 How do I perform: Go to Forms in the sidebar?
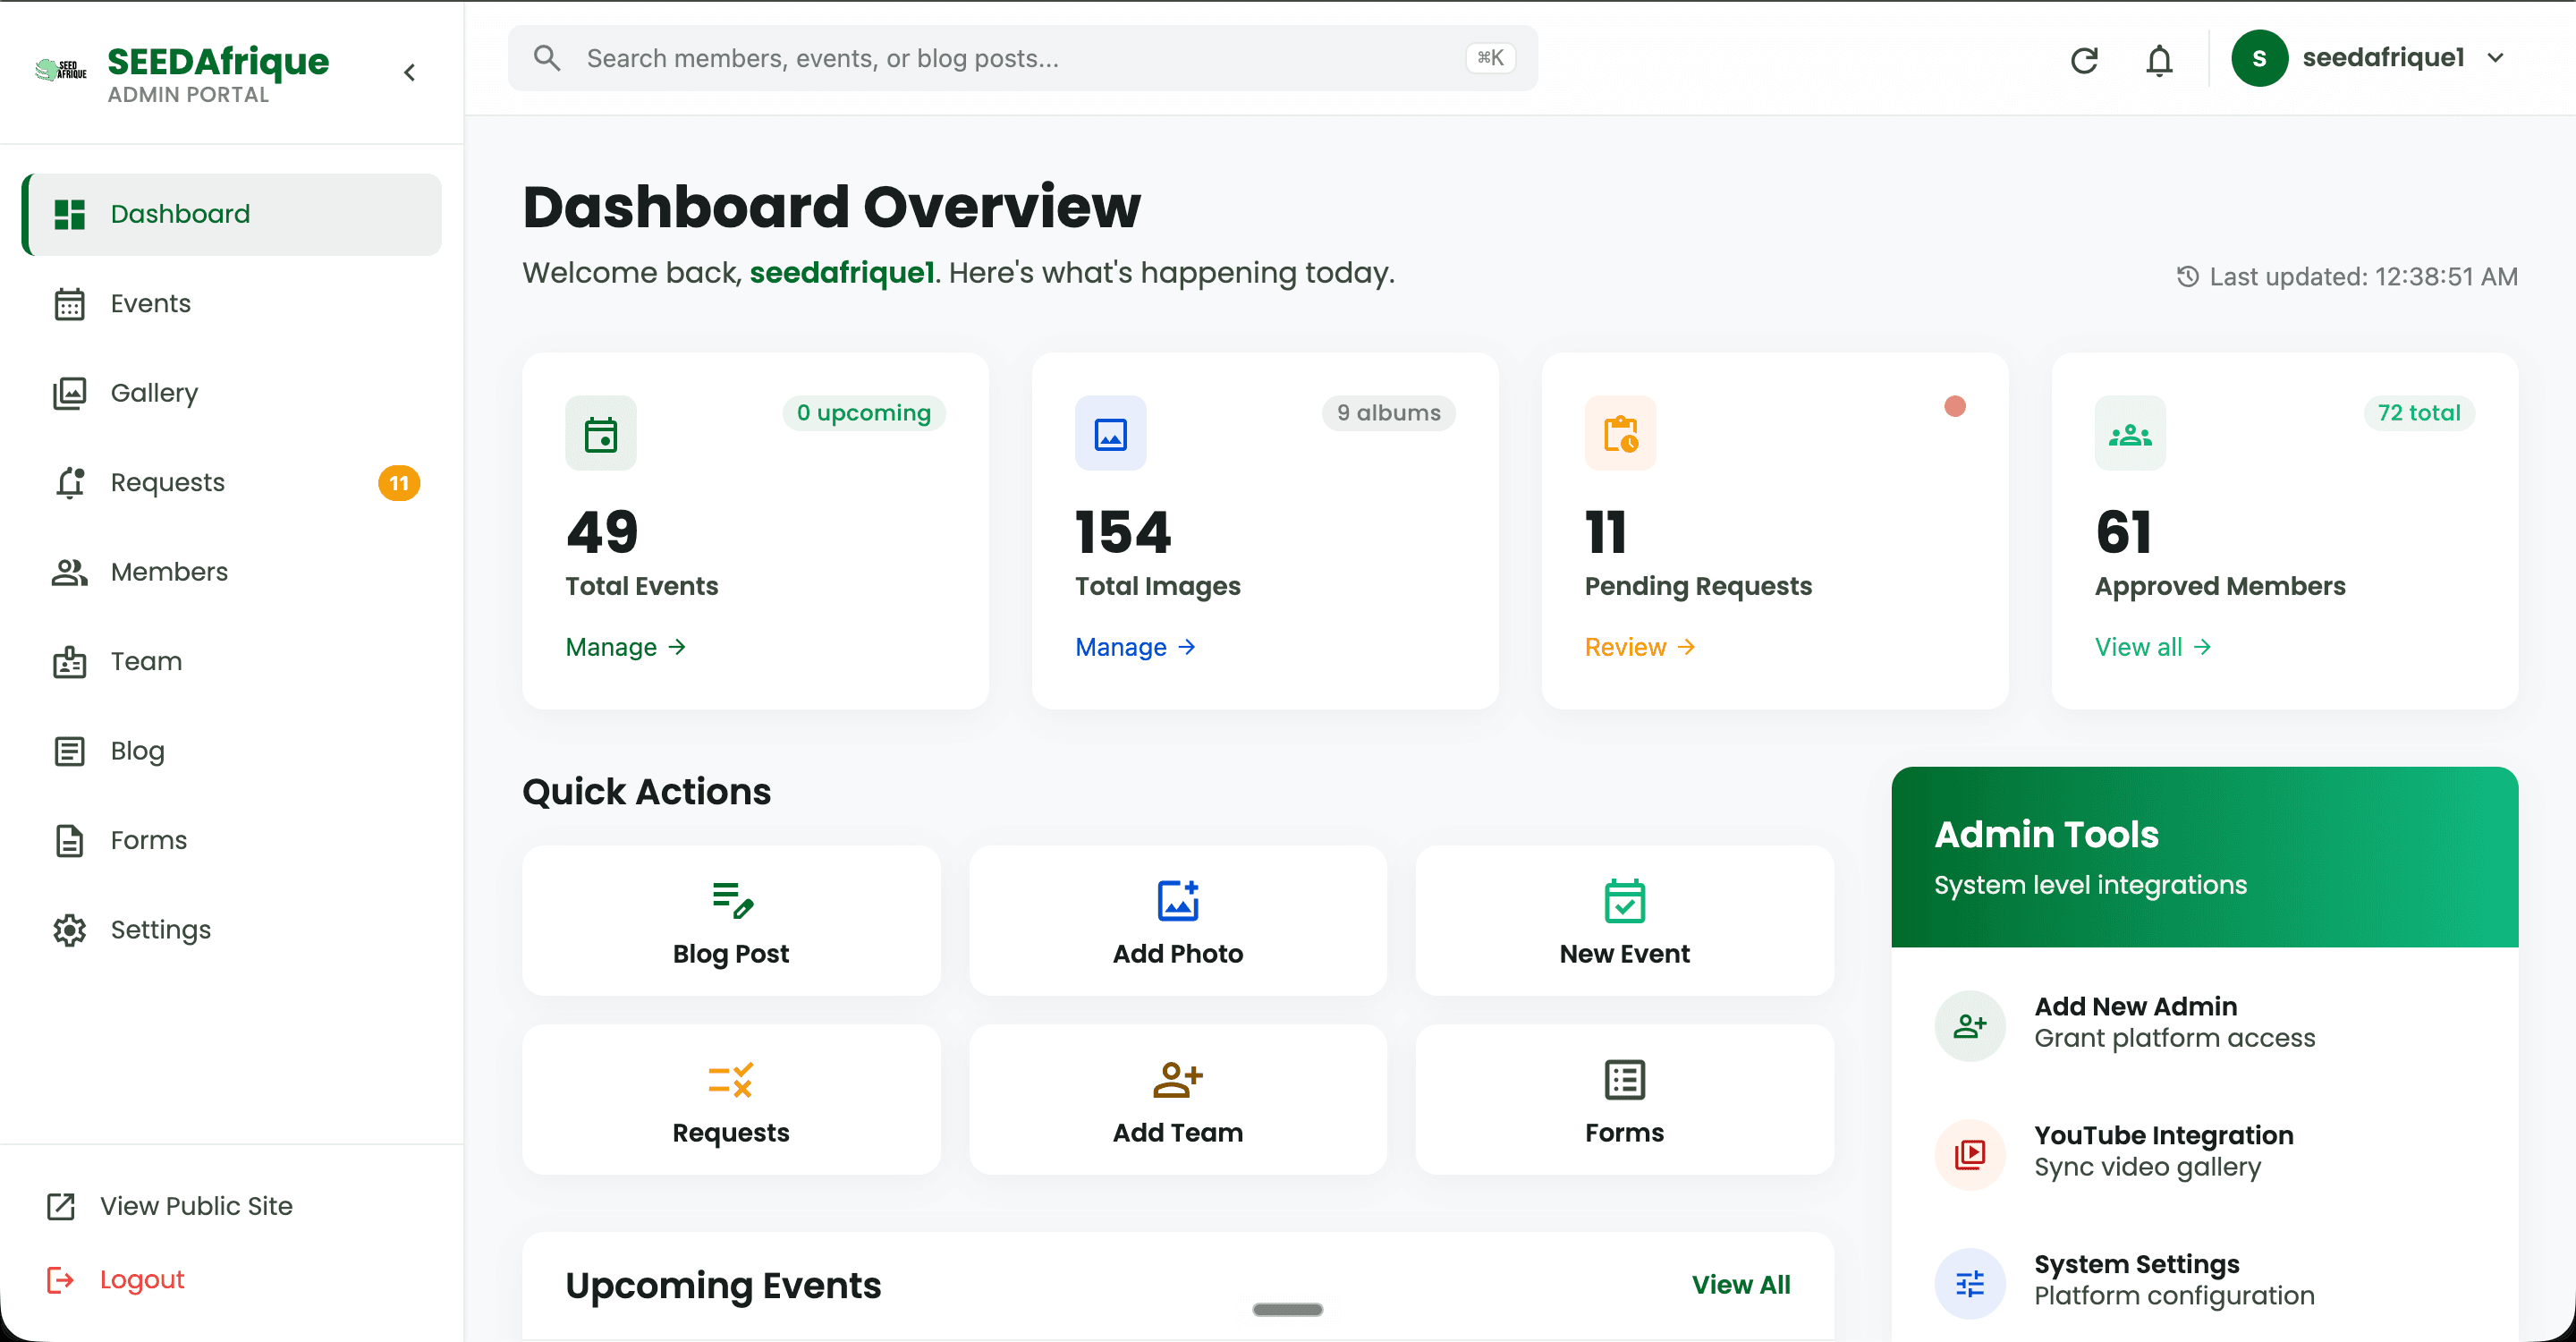[x=232, y=840]
